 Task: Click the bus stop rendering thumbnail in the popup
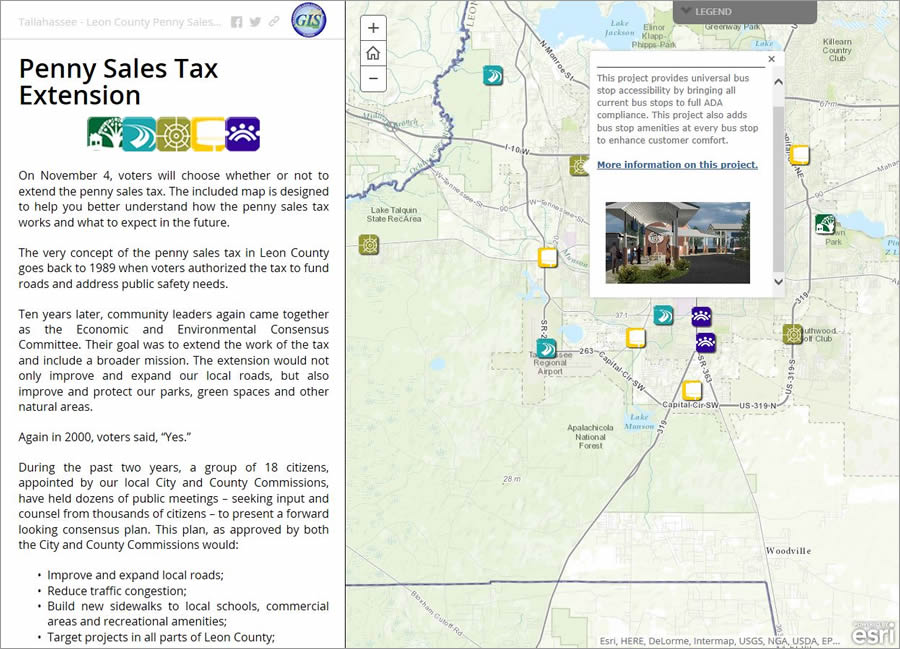[x=678, y=242]
